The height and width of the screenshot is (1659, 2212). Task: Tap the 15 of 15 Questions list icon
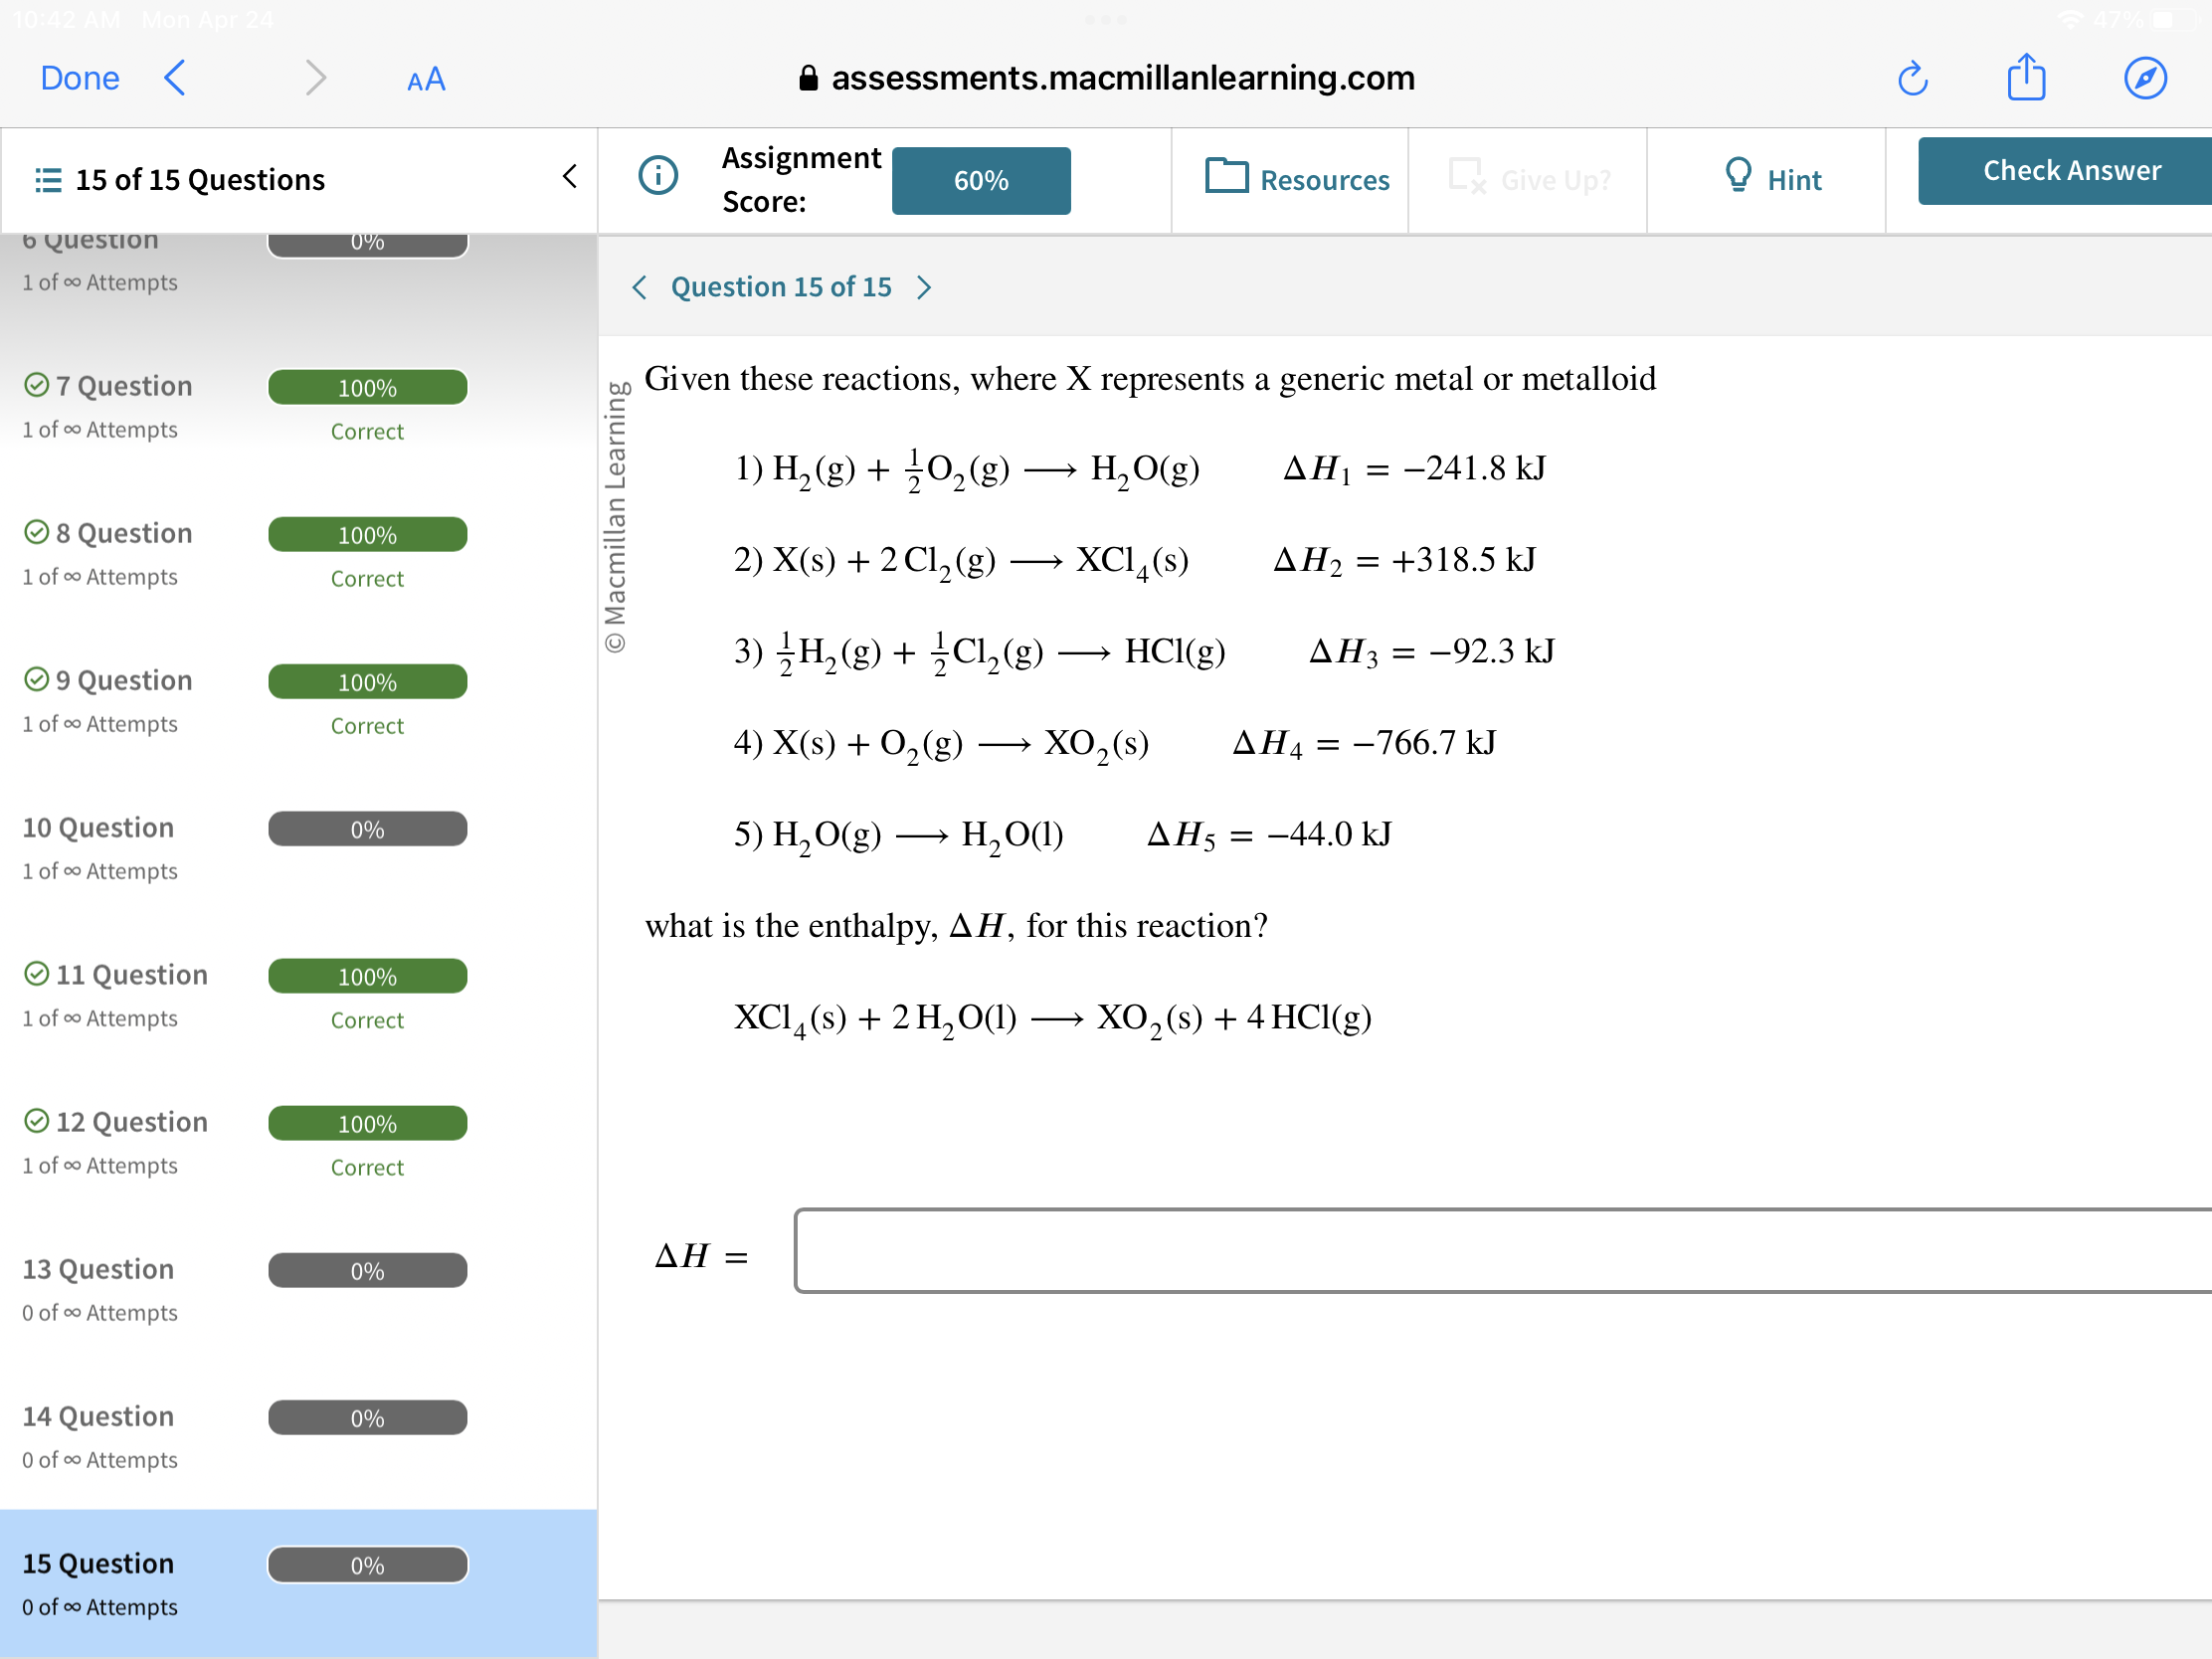coord(48,180)
